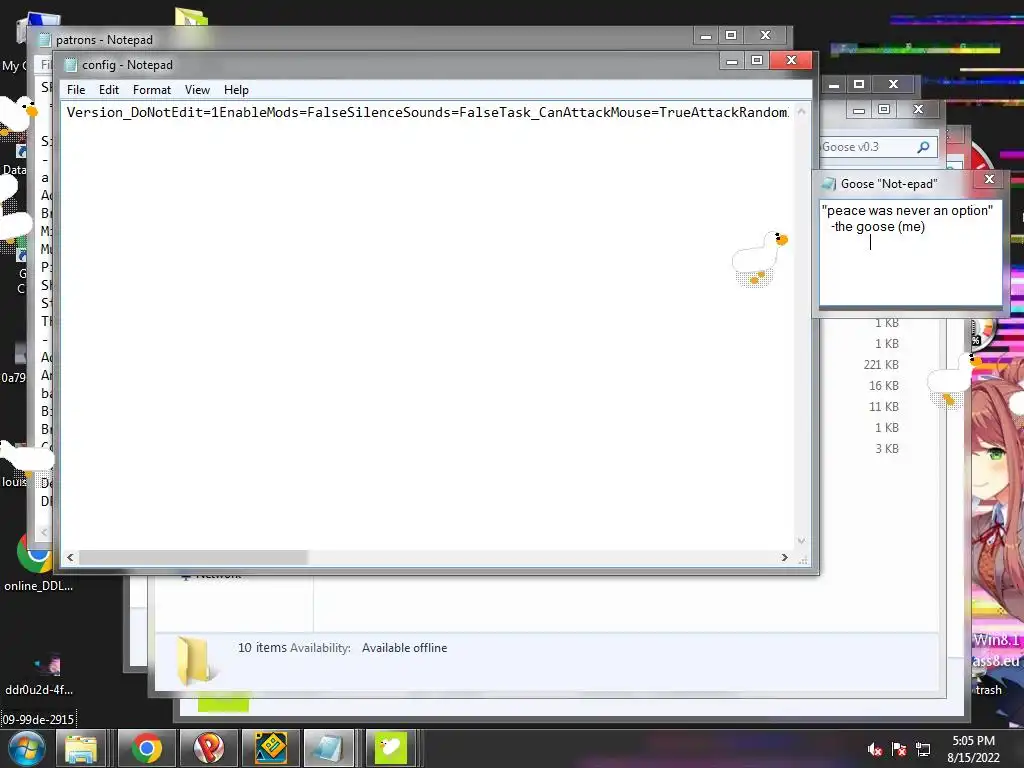Maximize the config Notepad window
This screenshot has height=768, width=1024.
[756, 60]
